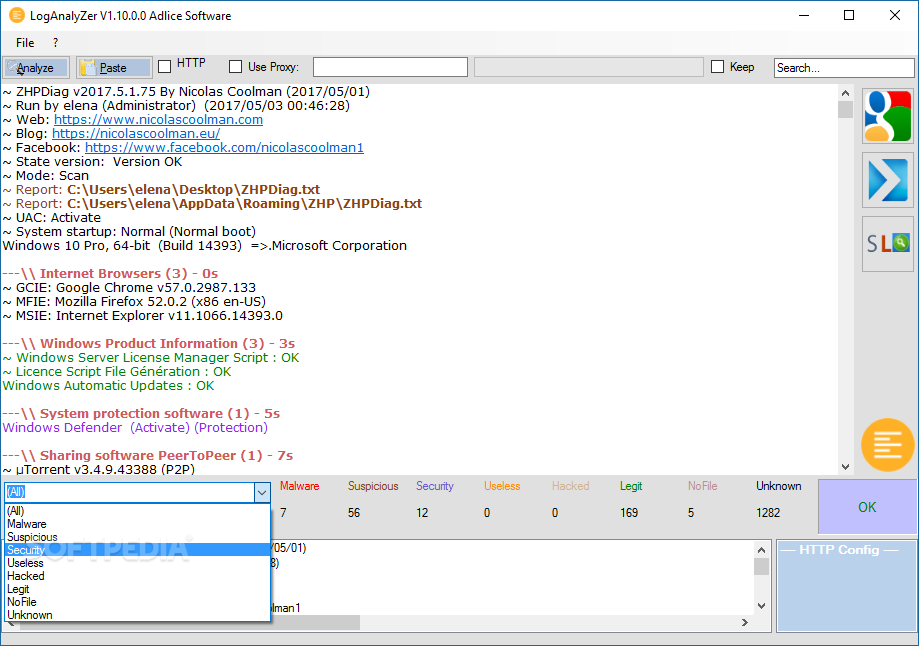Click the LogAnalyZer title bar app icon
Image resolution: width=919 pixels, height=646 pixels.
(x=17, y=15)
